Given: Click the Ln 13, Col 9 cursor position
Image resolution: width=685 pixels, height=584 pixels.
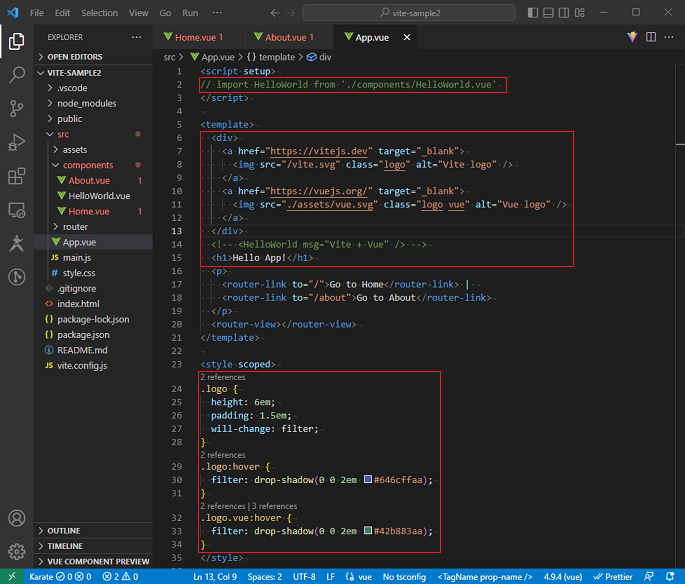Looking at the screenshot, I should (x=215, y=577).
